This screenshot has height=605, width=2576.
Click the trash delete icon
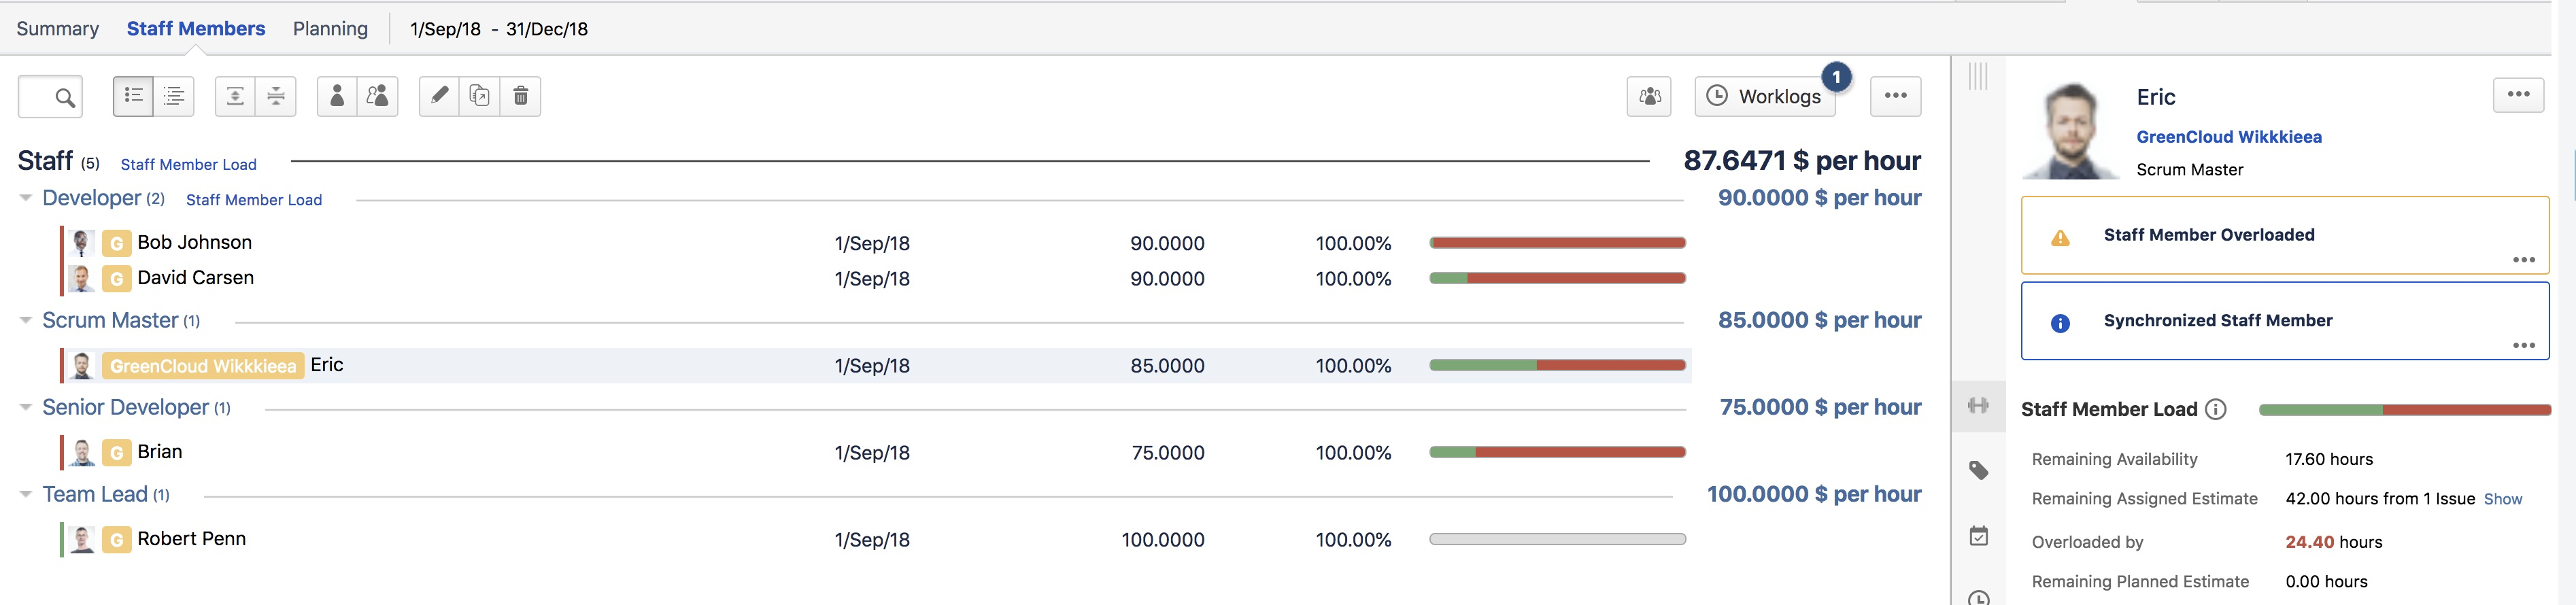click(x=520, y=96)
